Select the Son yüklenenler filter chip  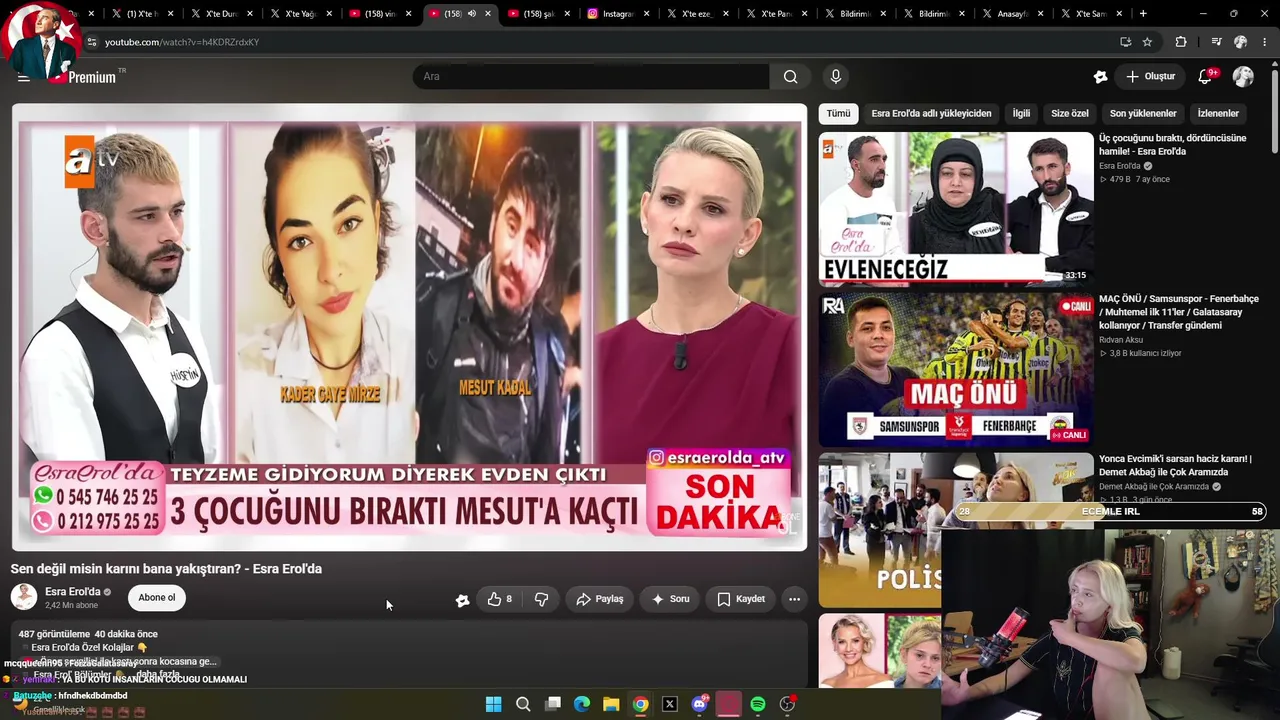[1143, 113]
